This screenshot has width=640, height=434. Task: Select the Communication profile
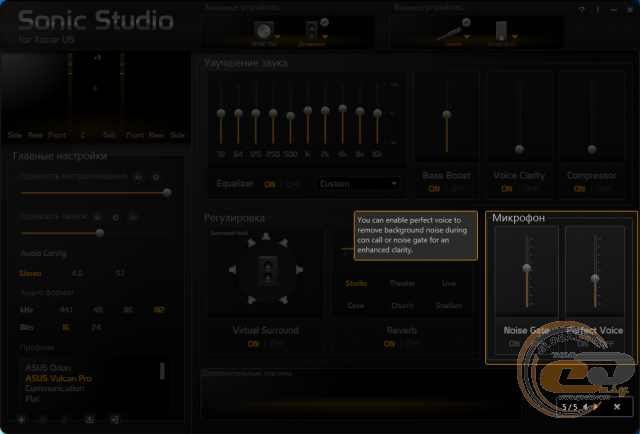55,388
